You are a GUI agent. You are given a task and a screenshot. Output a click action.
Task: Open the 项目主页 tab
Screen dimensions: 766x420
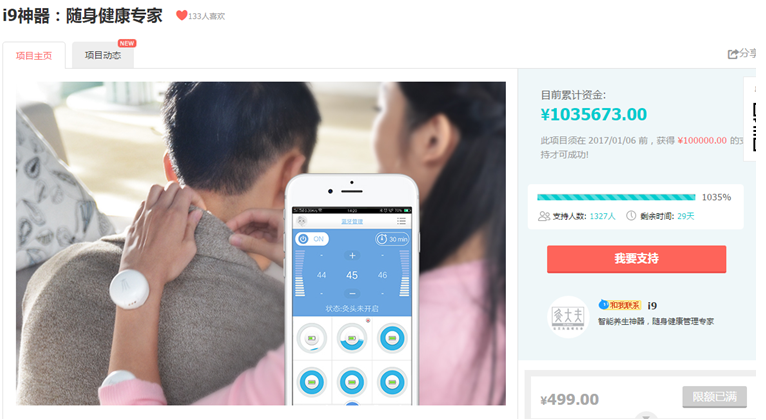(34, 56)
